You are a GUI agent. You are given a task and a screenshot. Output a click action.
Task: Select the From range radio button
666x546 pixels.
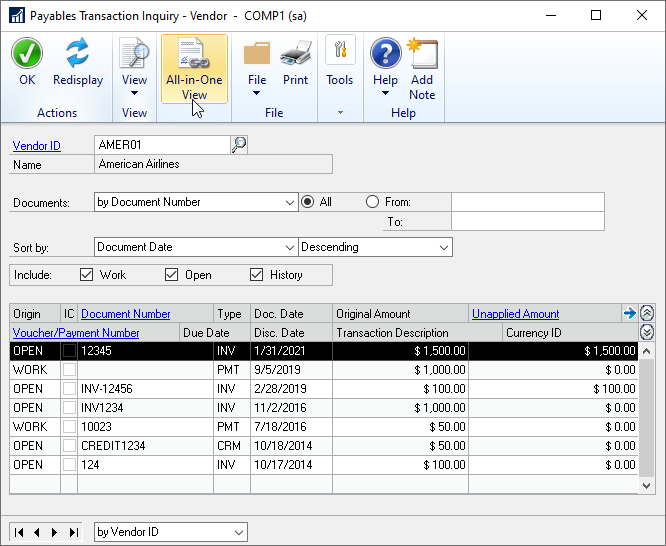[373, 201]
